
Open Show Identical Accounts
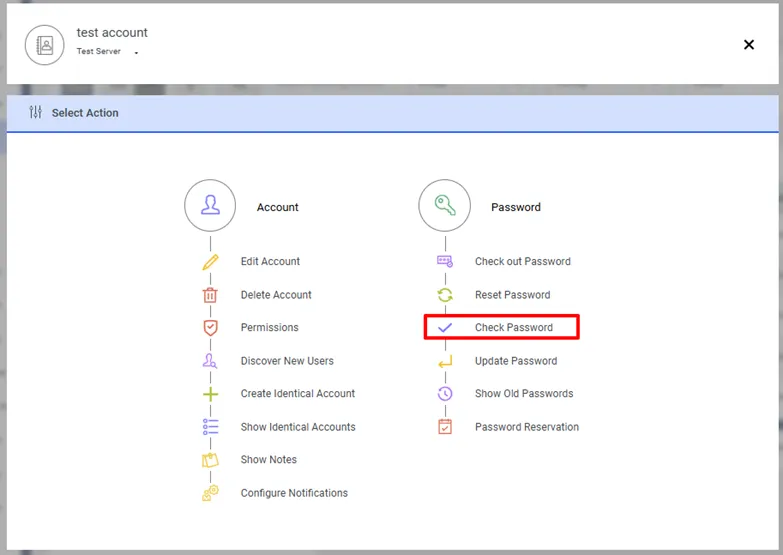[x=298, y=427]
